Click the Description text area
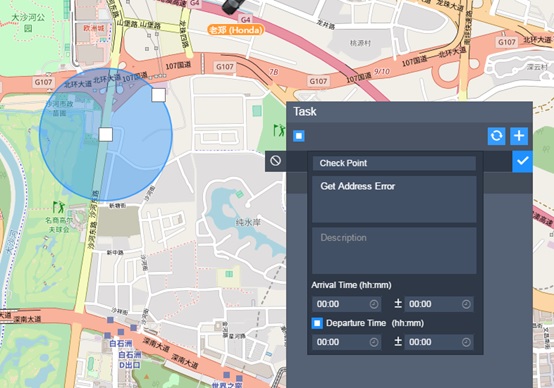This screenshot has width=554, height=388. (x=394, y=251)
